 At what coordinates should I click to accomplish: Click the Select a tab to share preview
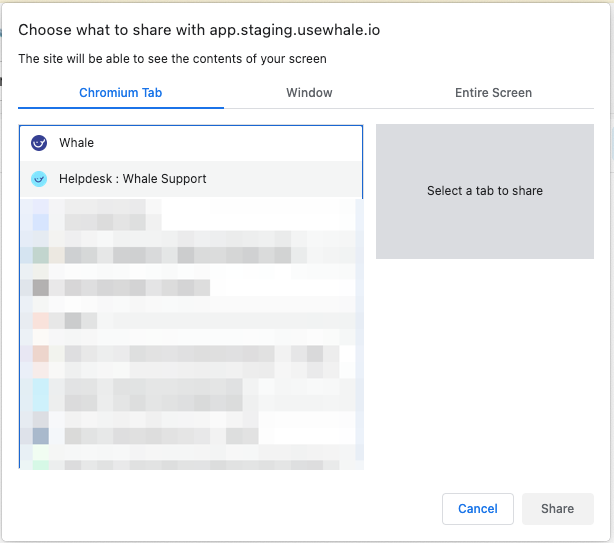(485, 191)
